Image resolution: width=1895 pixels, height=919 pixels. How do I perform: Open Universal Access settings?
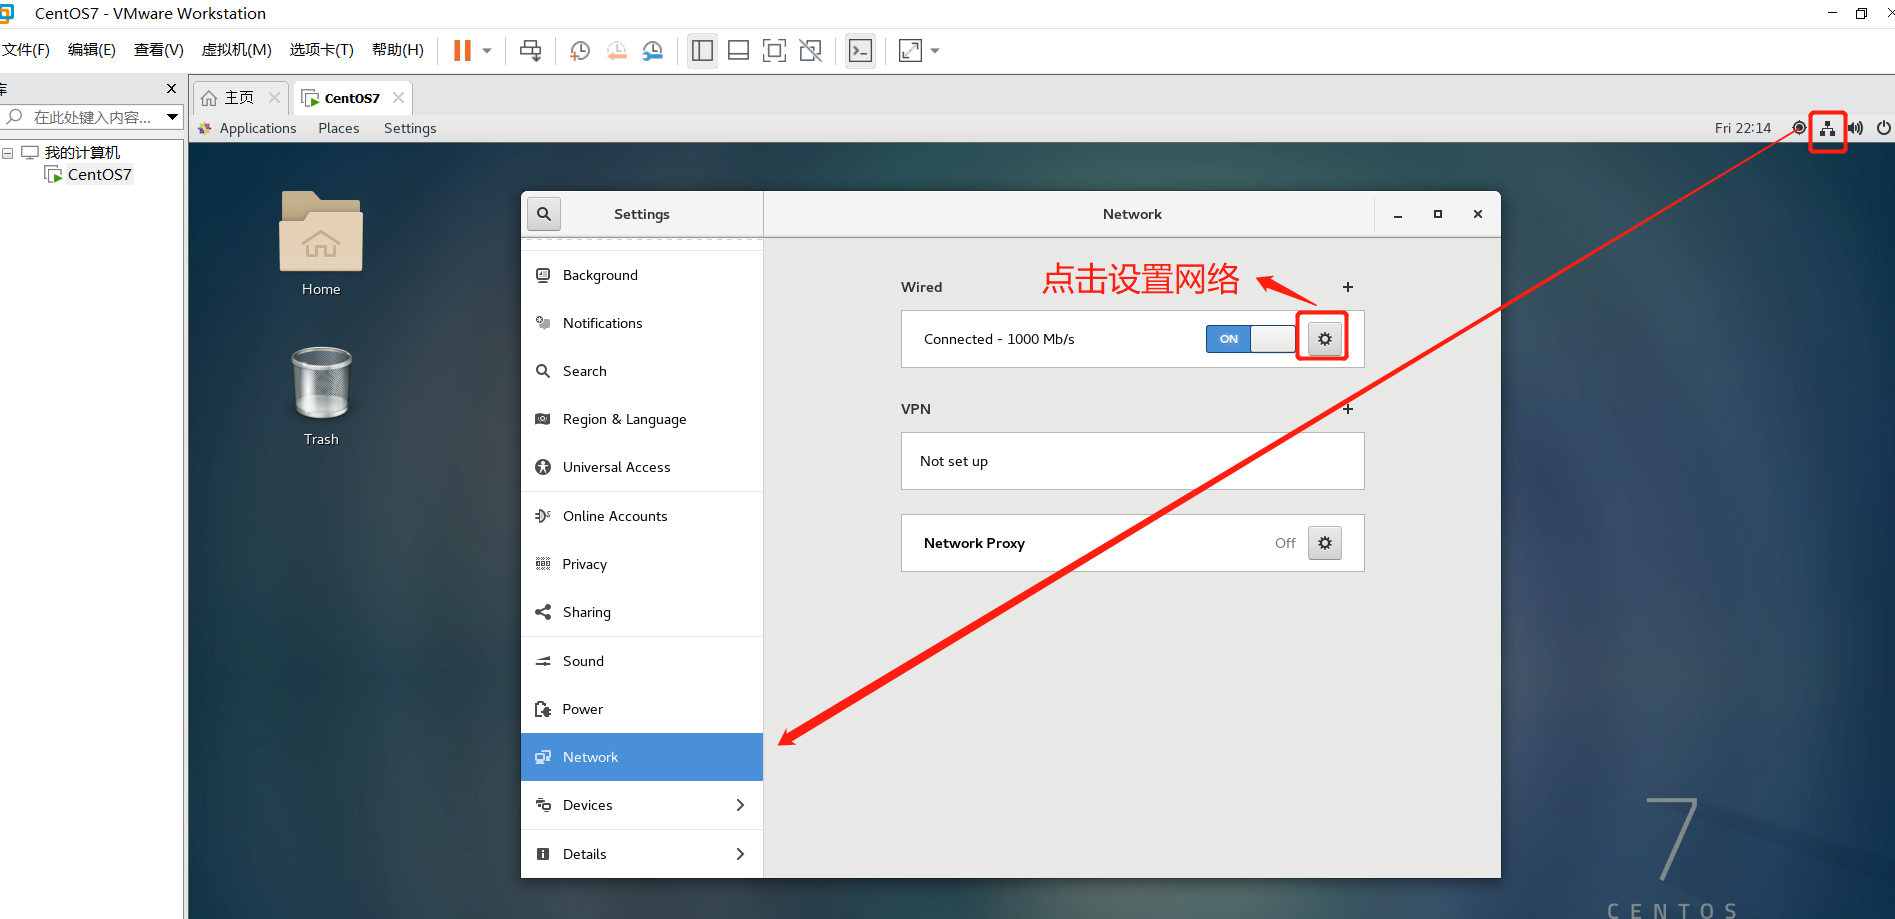click(642, 467)
